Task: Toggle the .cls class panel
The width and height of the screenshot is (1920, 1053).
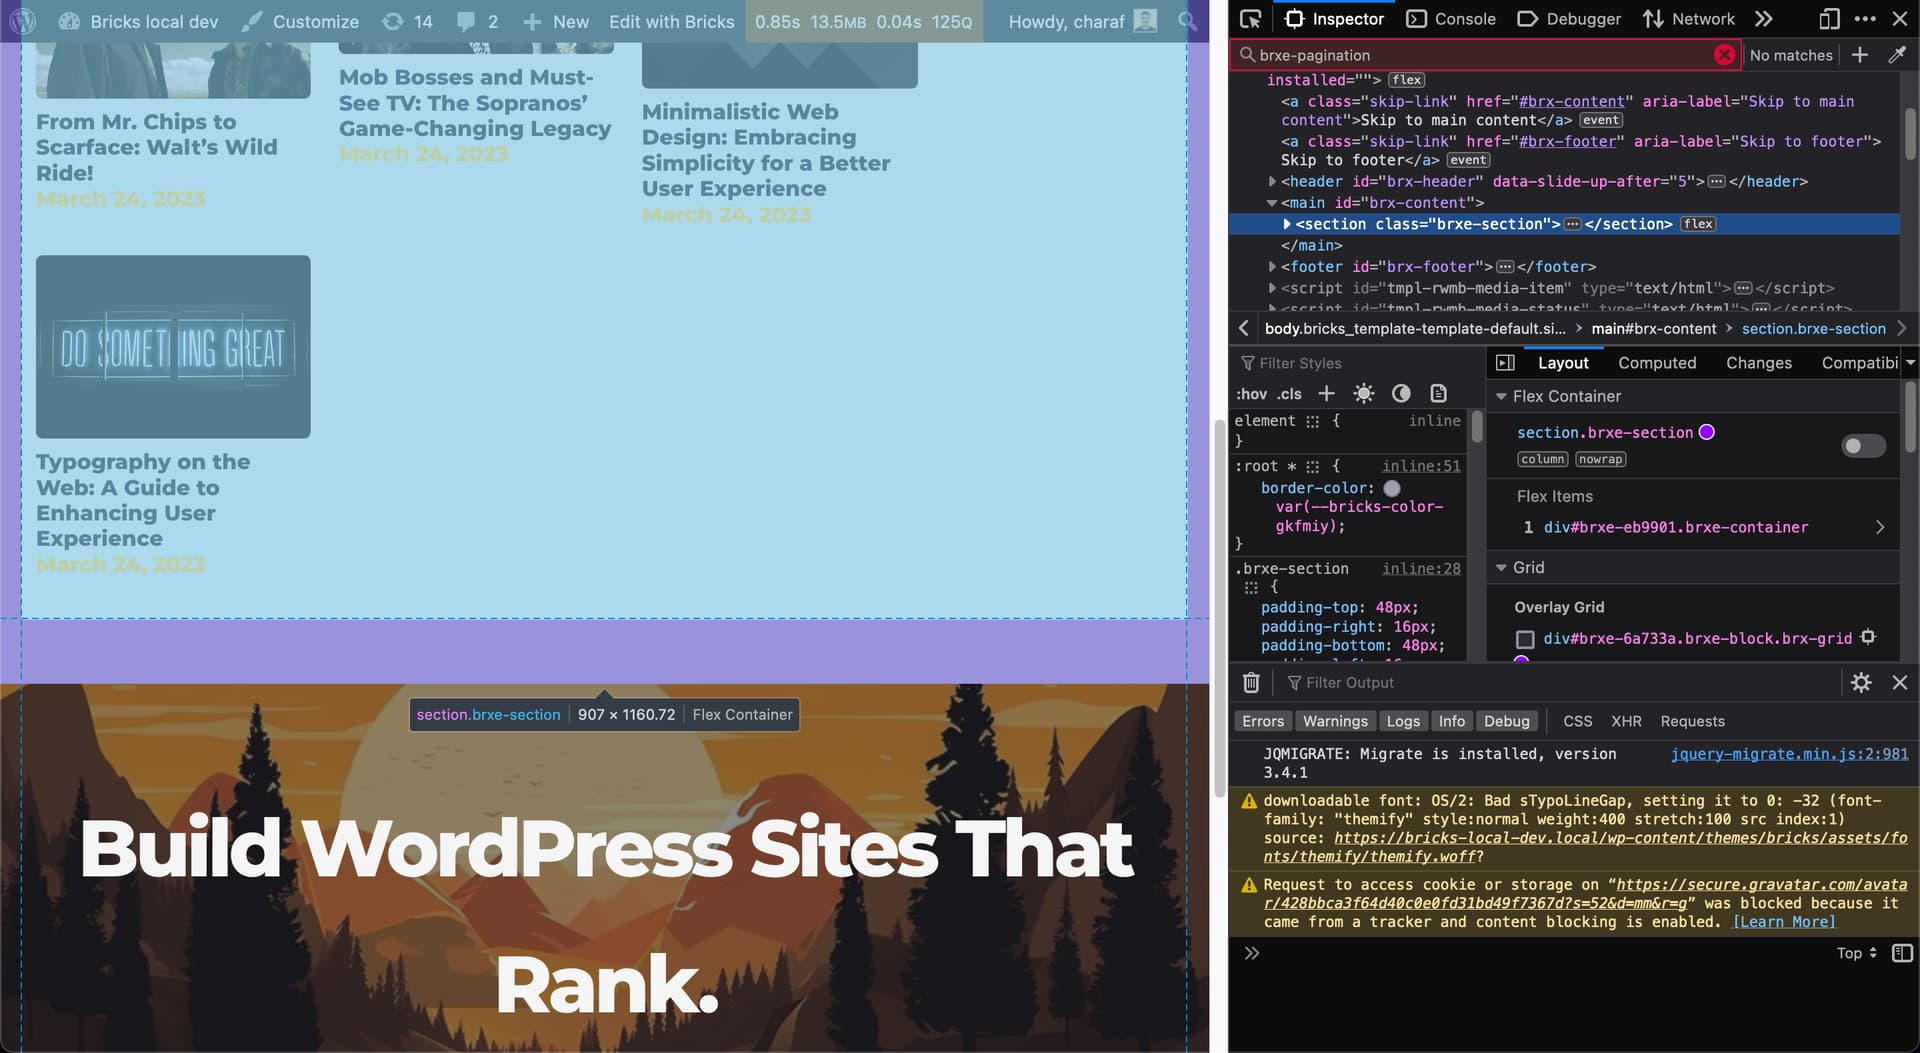Action: [x=1289, y=394]
